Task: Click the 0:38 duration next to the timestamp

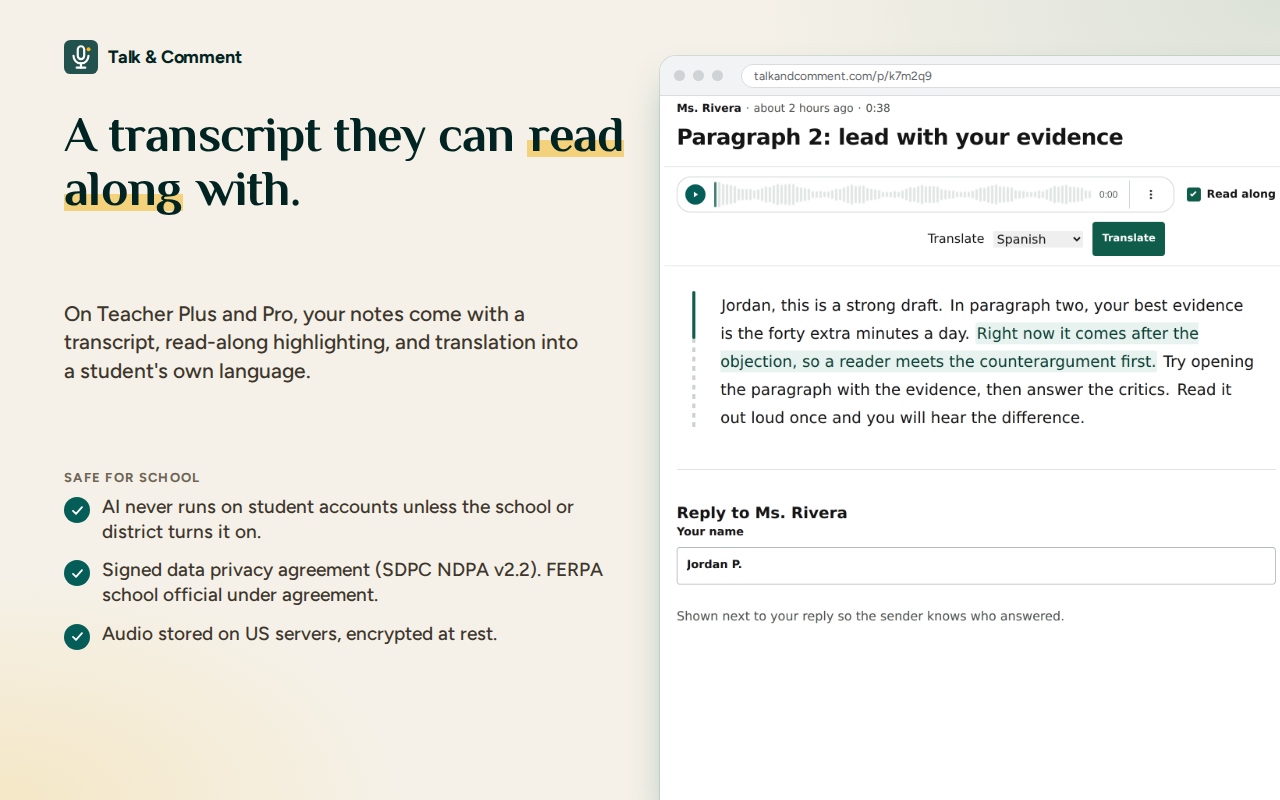Action: click(878, 108)
